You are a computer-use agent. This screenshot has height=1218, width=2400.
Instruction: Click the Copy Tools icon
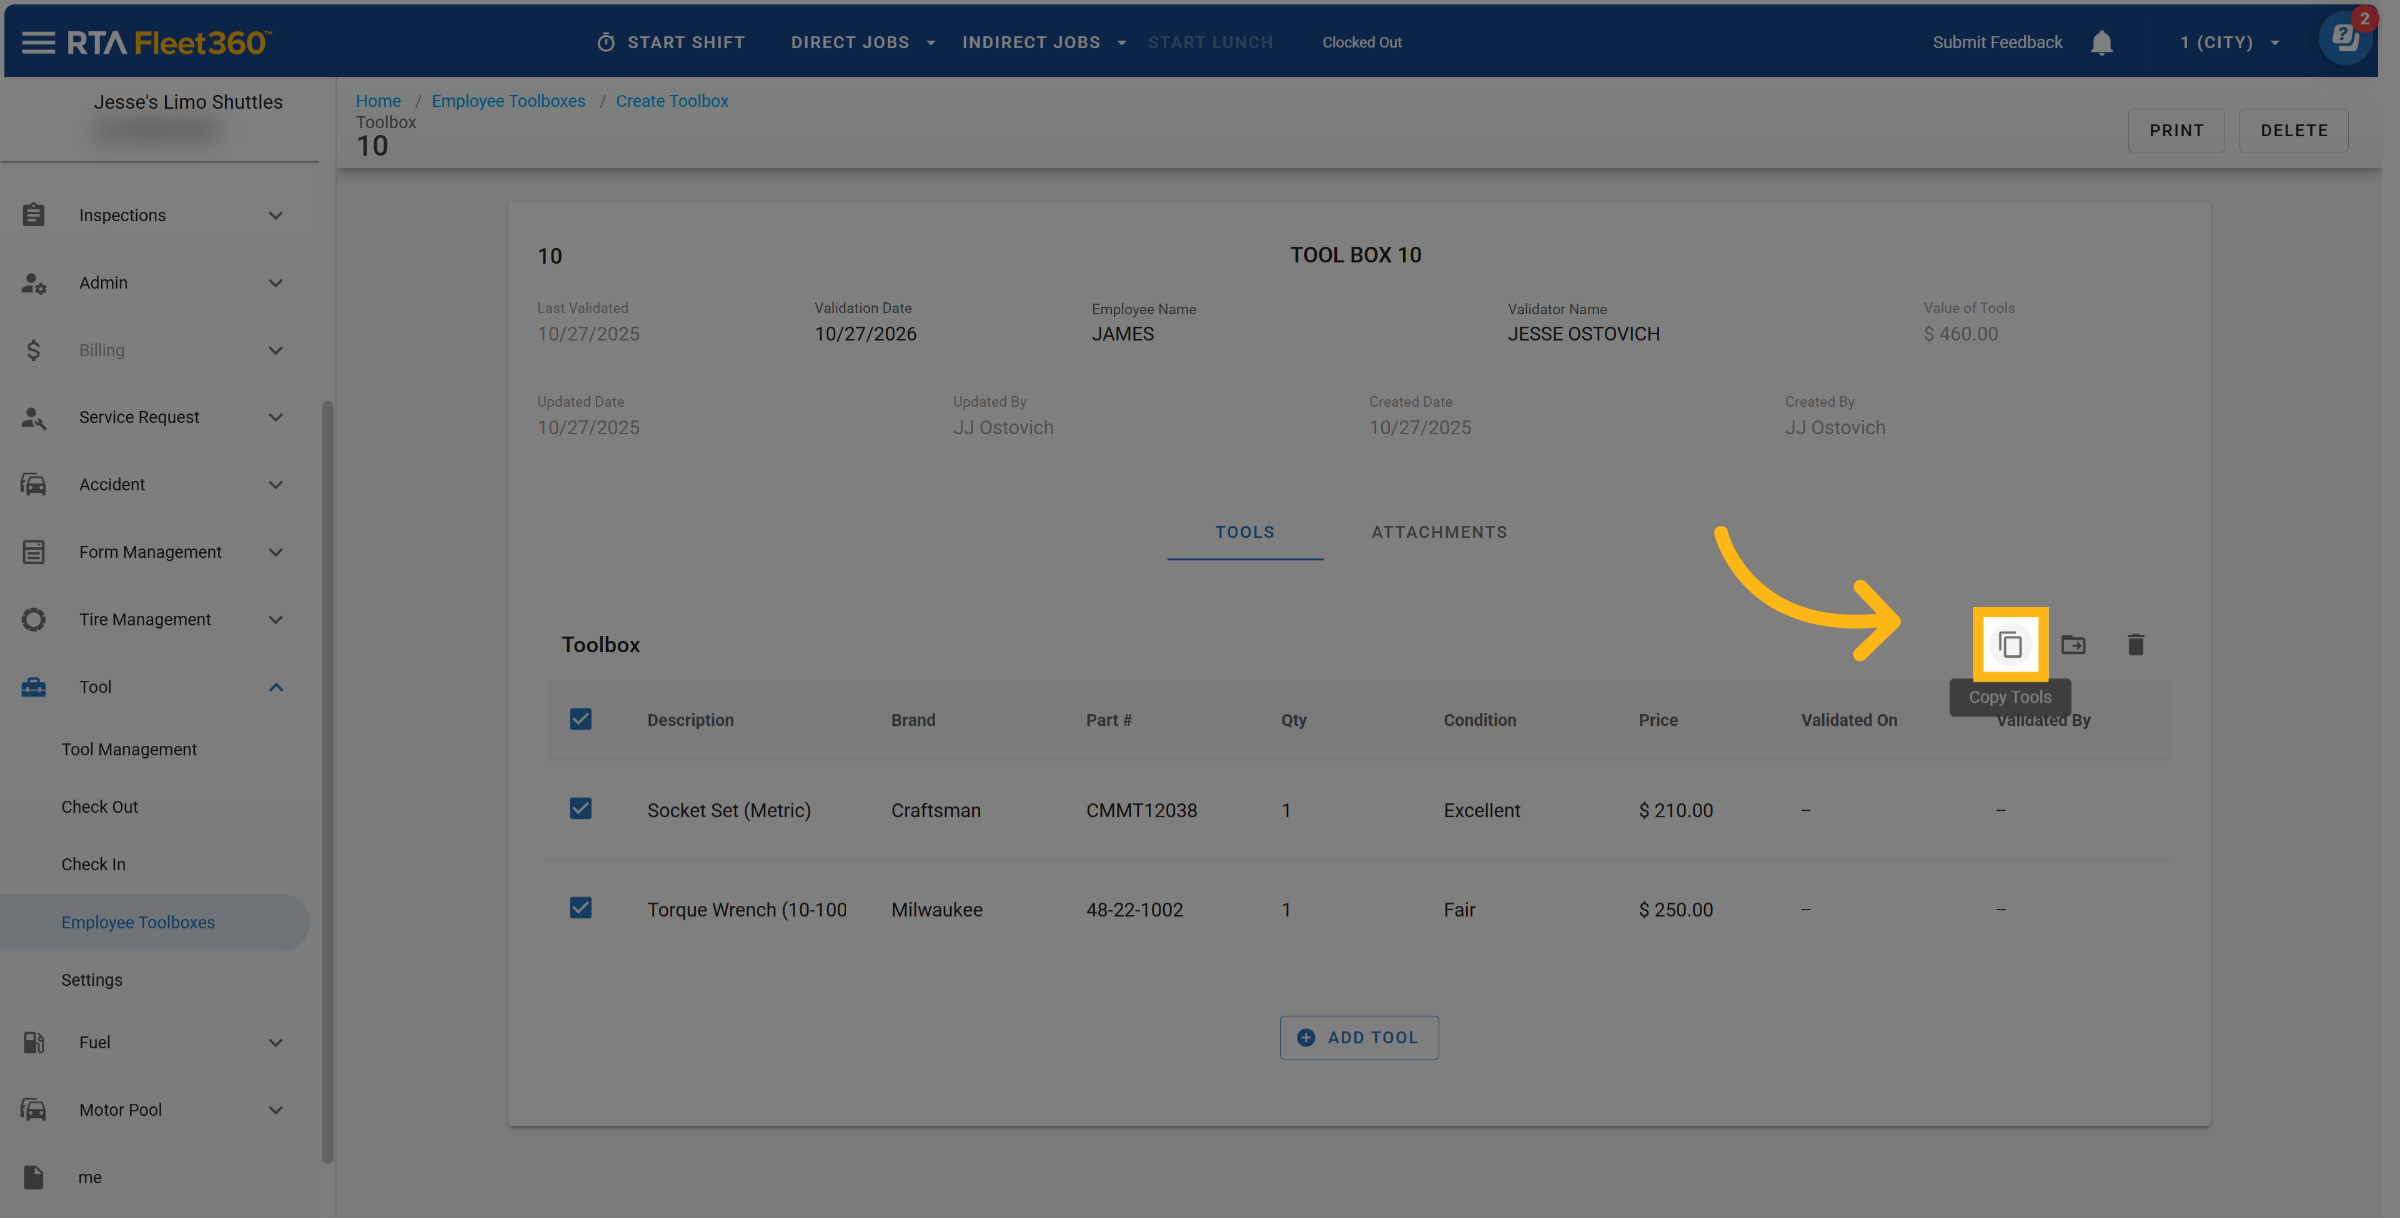click(x=2010, y=645)
